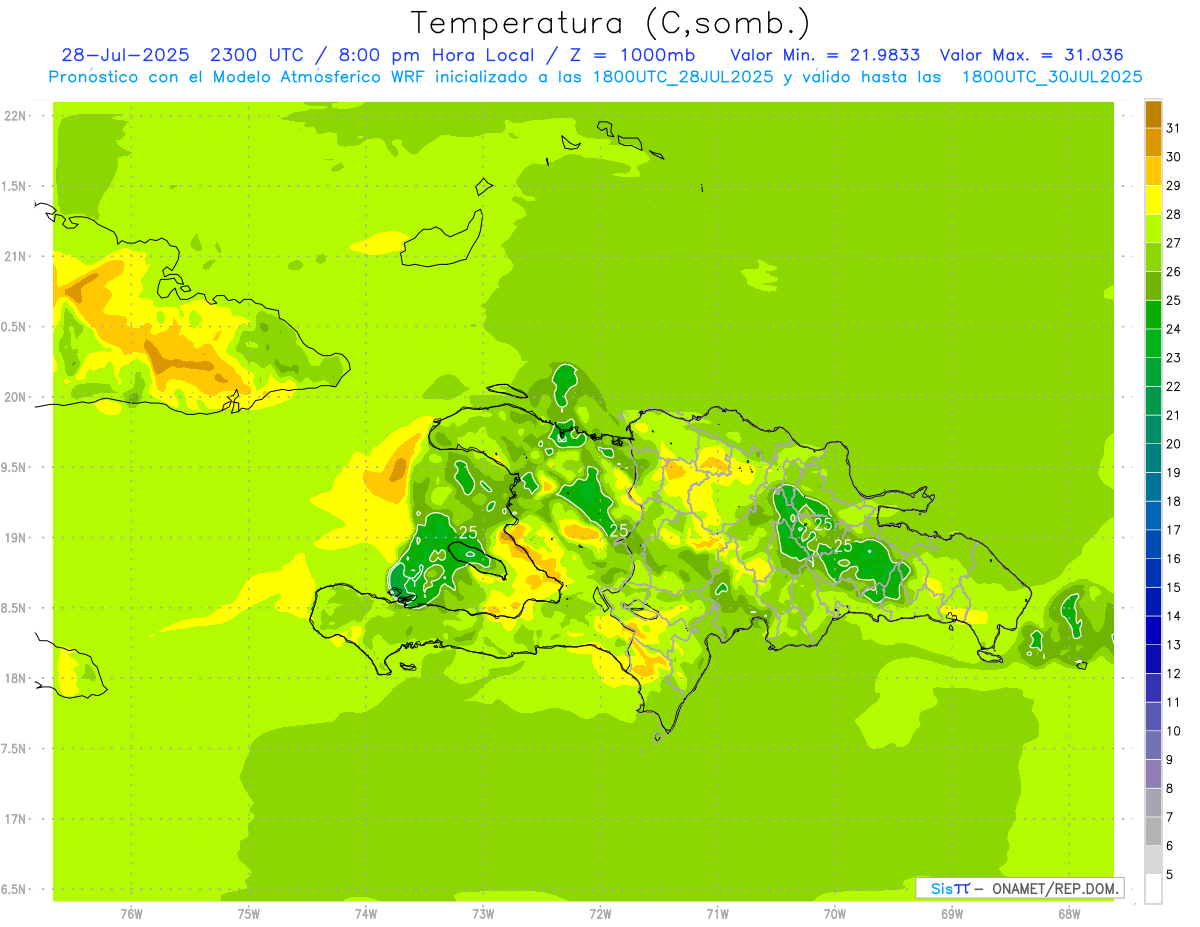The height and width of the screenshot is (927, 1200).
Task: Click the legend value "18"
Action: [1174, 501]
